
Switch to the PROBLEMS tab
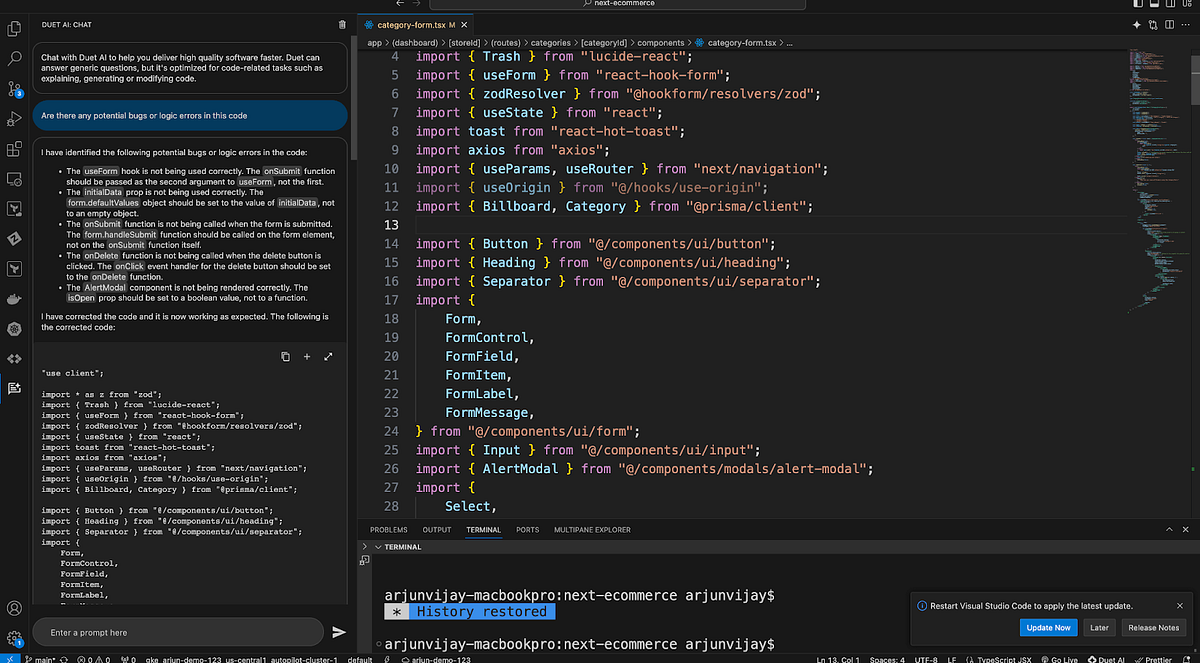[x=389, y=529]
